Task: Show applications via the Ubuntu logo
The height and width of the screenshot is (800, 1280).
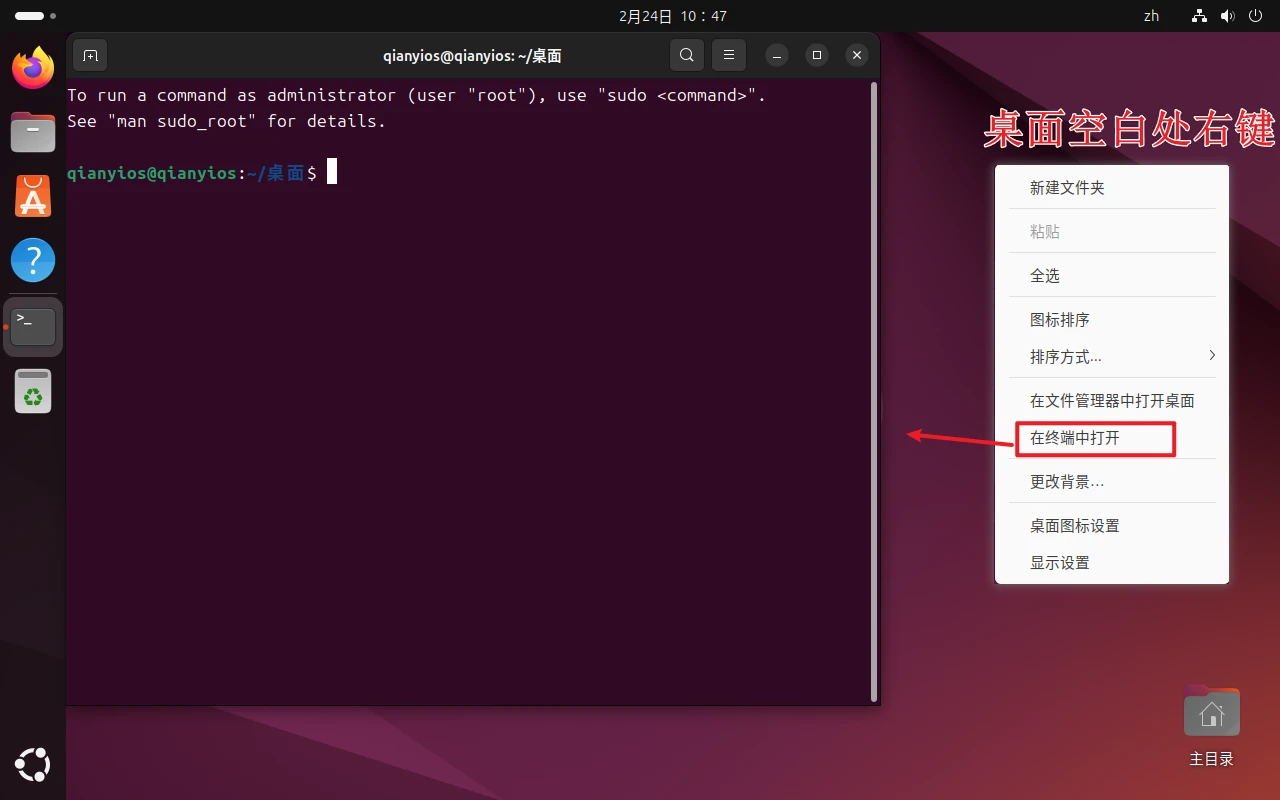Action: (33, 765)
